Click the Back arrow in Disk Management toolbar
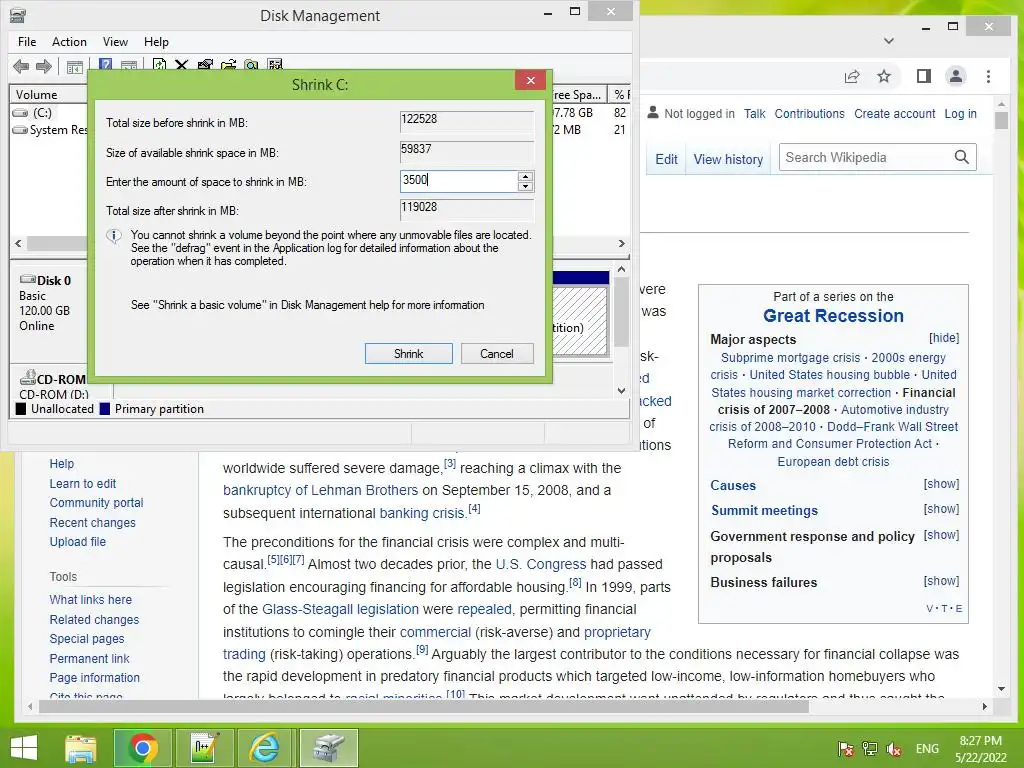This screenshot has height=768, width=1024. click(21, 66)
